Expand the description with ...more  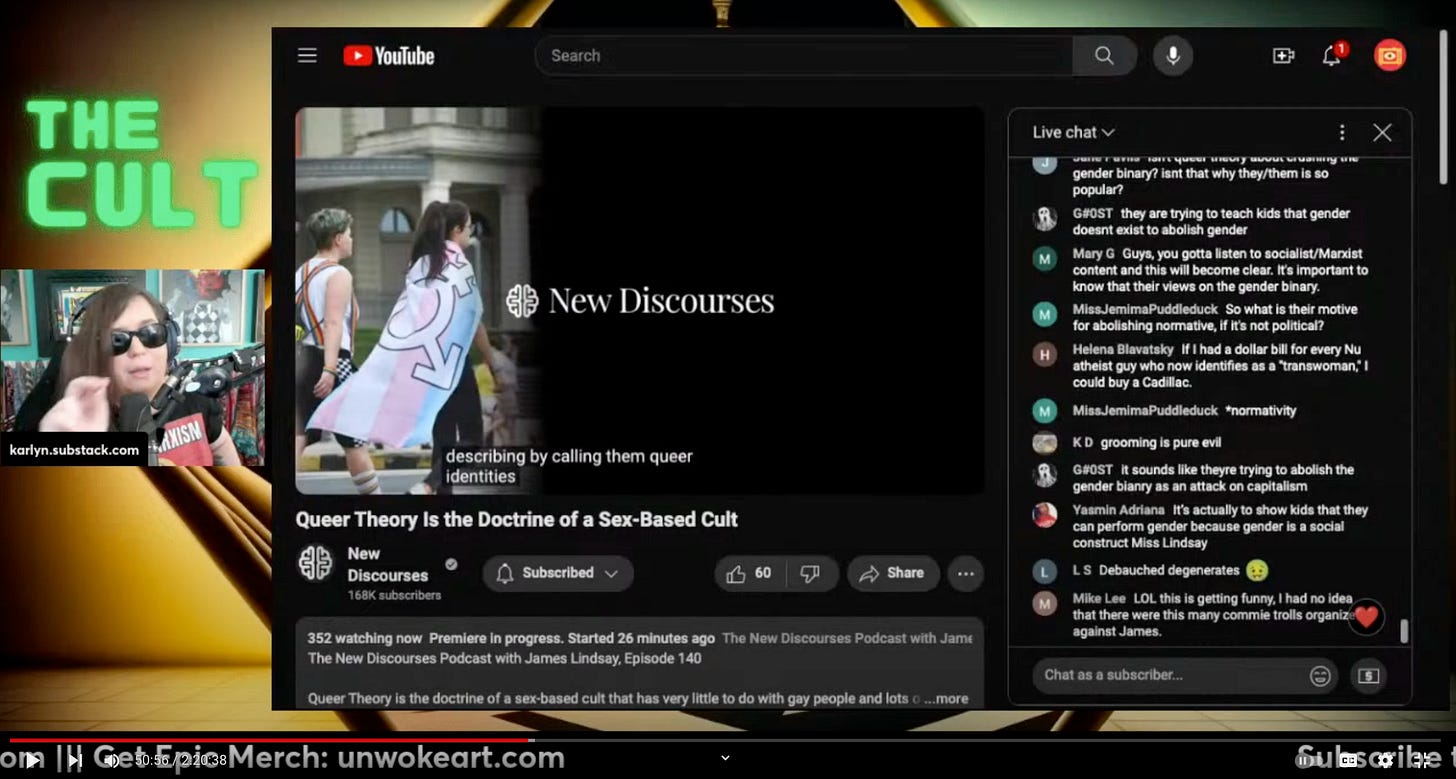coord(945,699)
